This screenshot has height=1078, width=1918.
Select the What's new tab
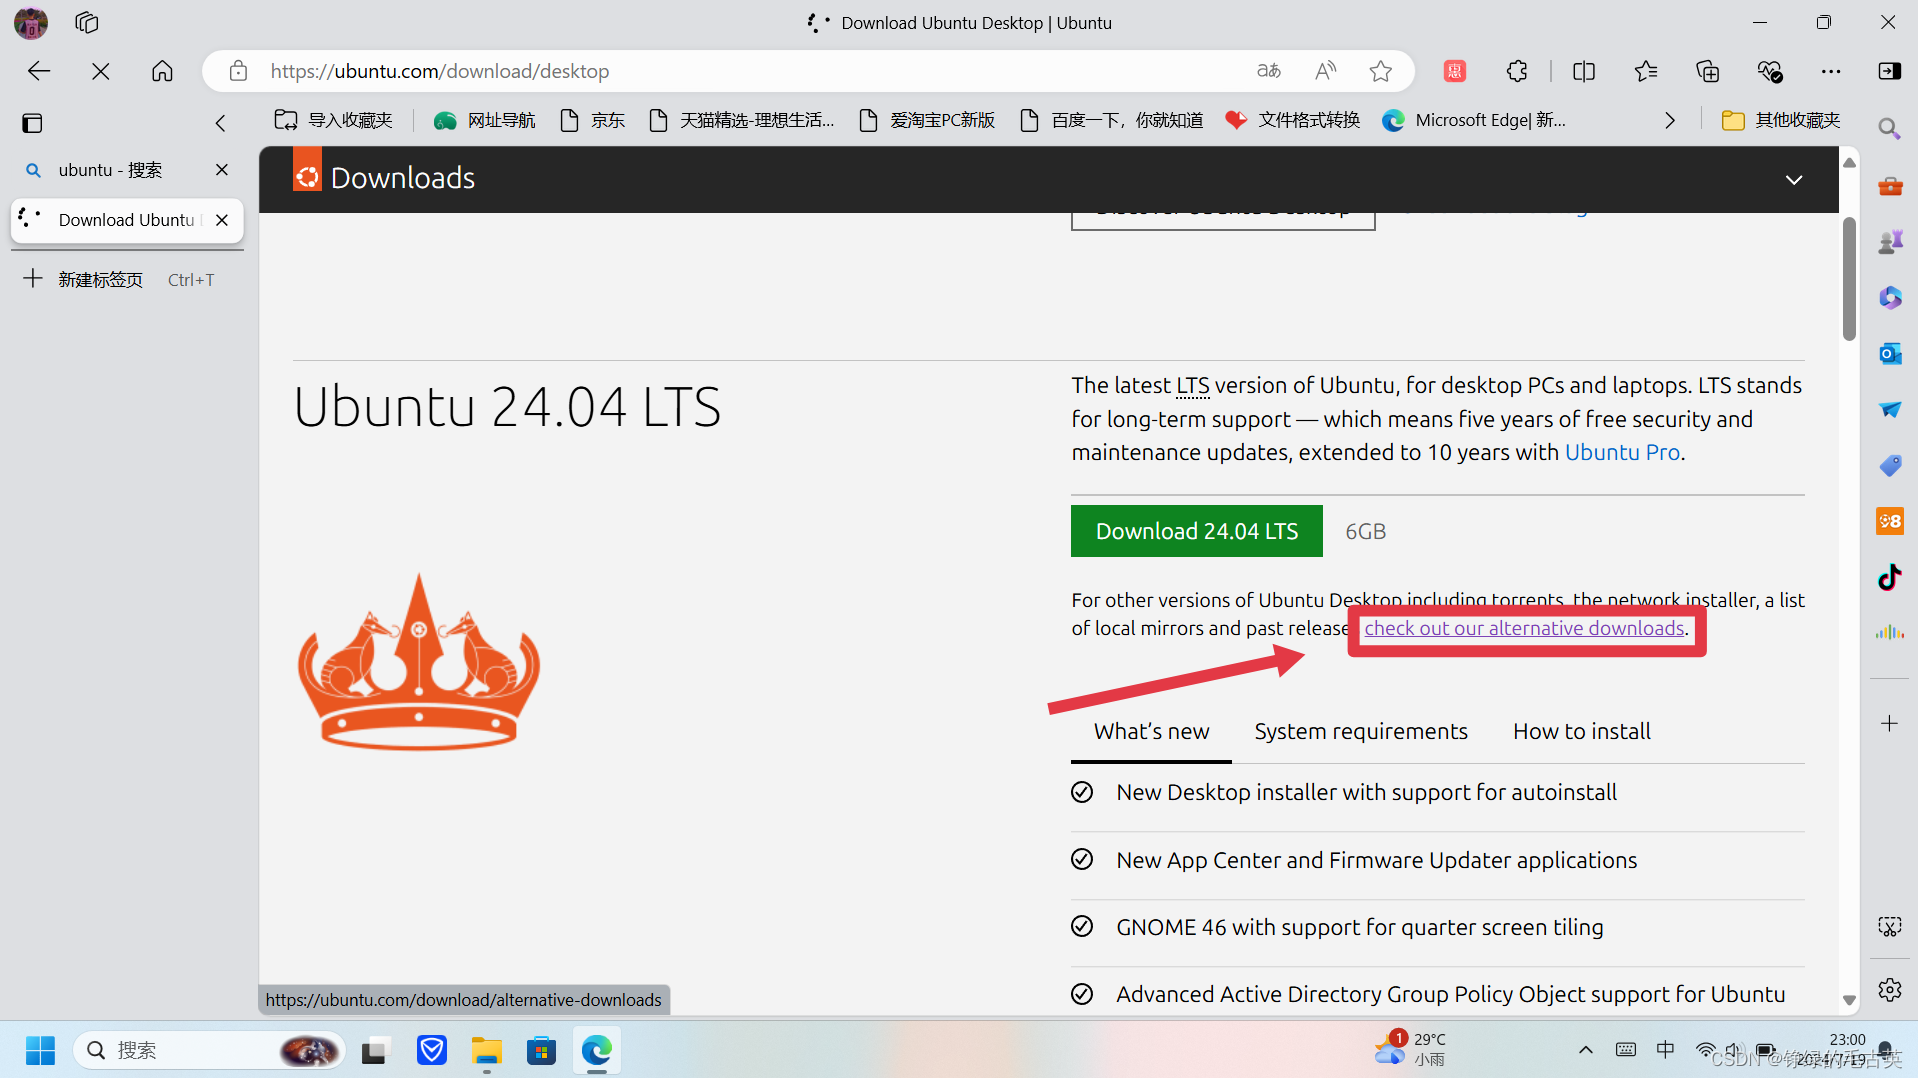(x=1152, y=731)
